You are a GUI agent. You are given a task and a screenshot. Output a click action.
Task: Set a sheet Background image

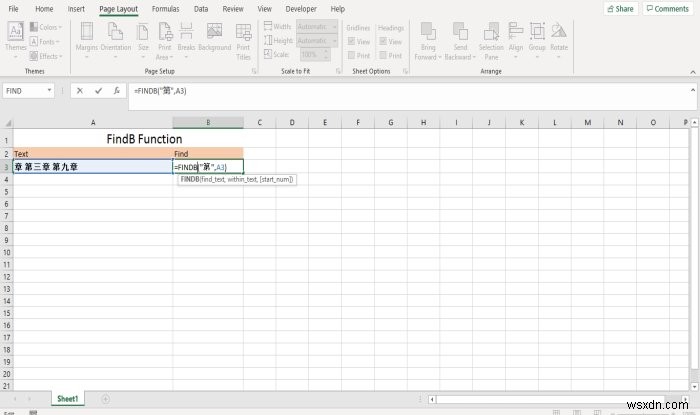215,38
